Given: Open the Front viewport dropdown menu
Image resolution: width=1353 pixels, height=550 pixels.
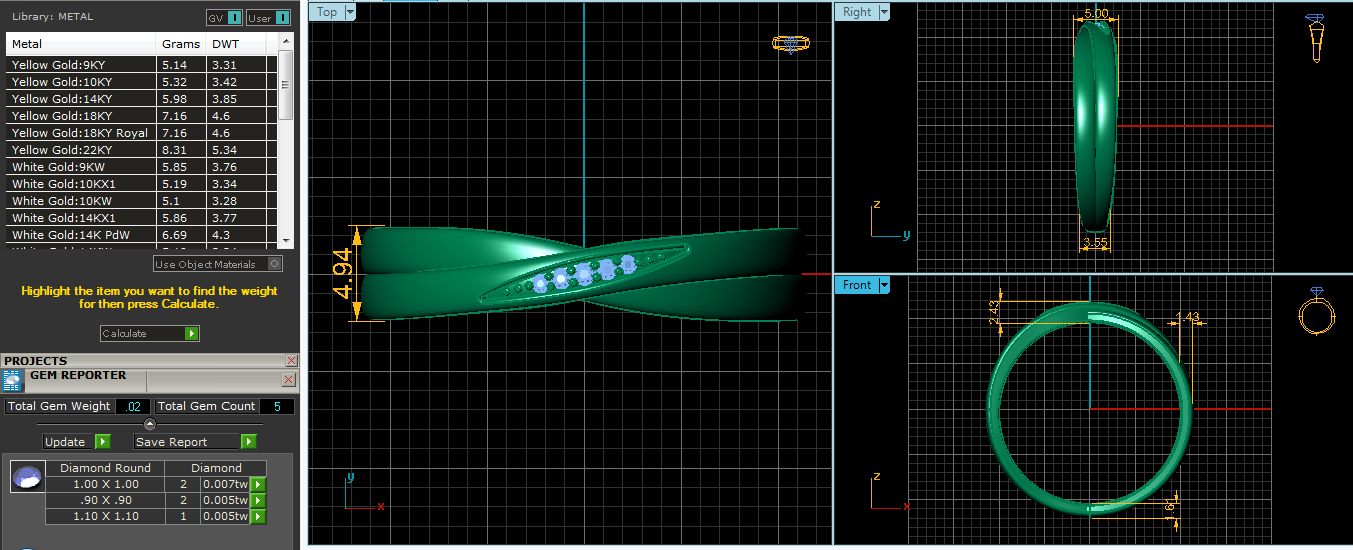Looking at the screenshot, I should click(x=883, y=285).
